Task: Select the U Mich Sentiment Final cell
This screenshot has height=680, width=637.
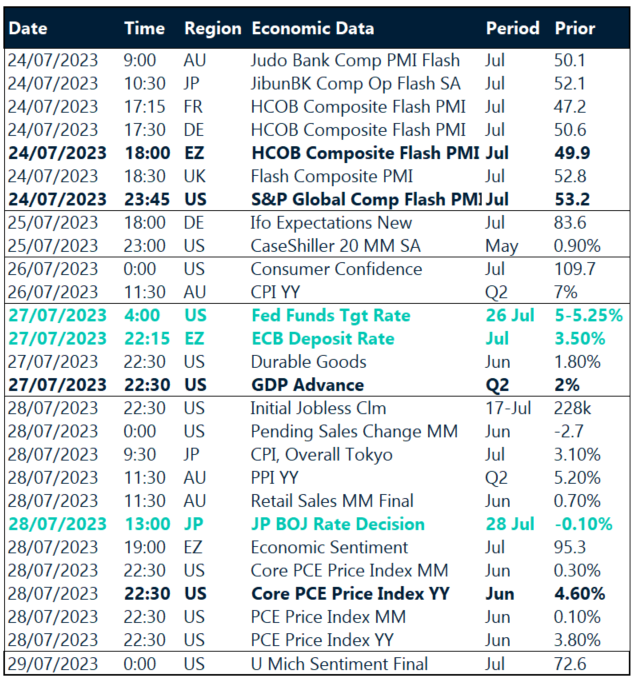Action: point(339,664)
